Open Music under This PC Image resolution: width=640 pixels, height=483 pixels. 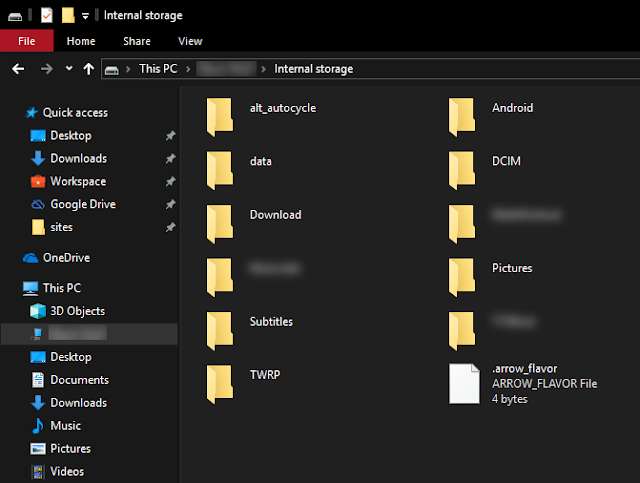point(65,425)
